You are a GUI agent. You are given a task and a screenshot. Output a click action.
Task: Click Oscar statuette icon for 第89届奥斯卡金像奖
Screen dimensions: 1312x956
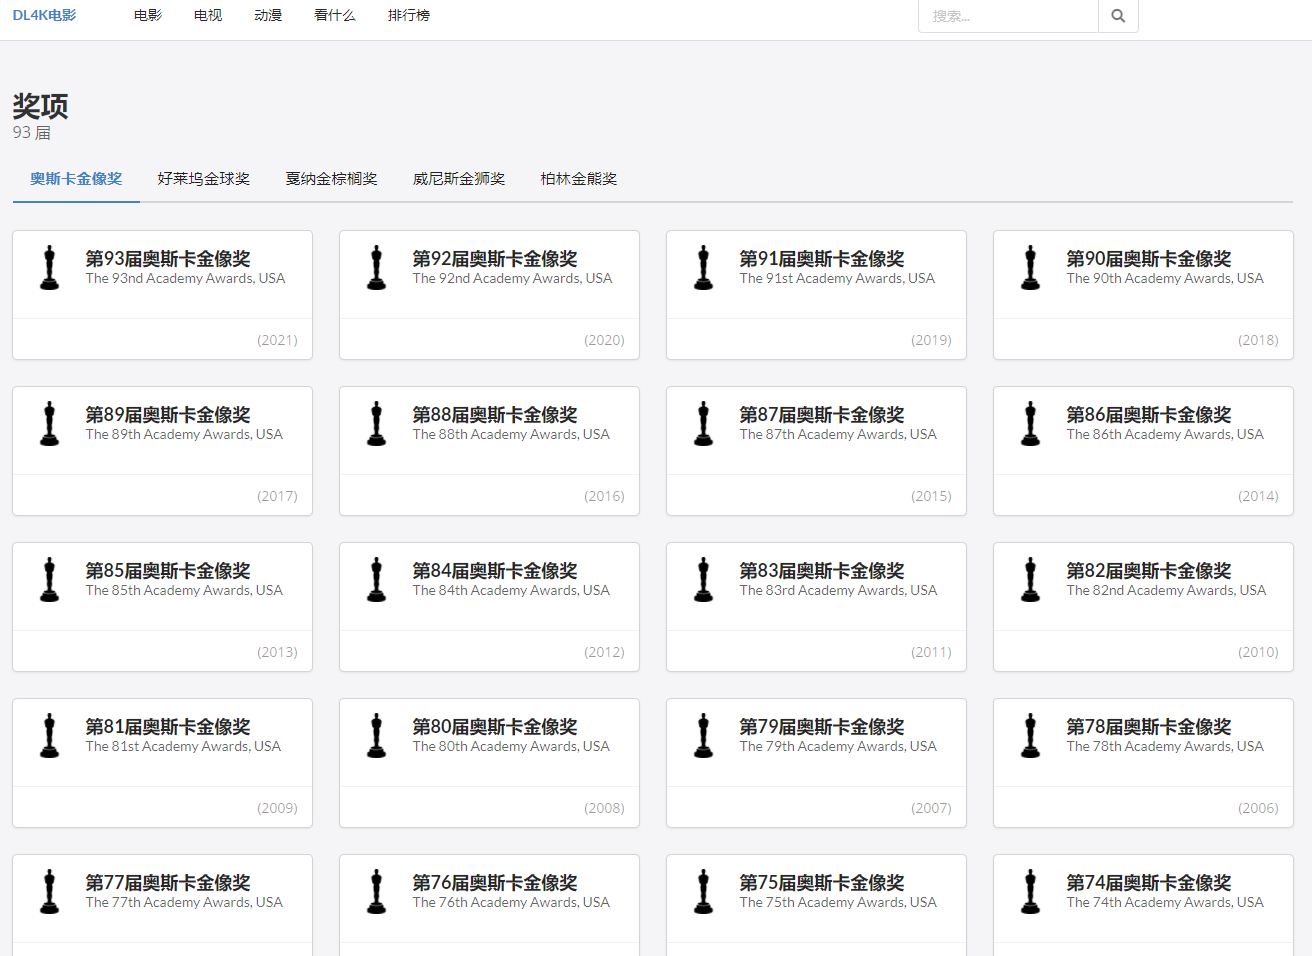tap(49, 424)
